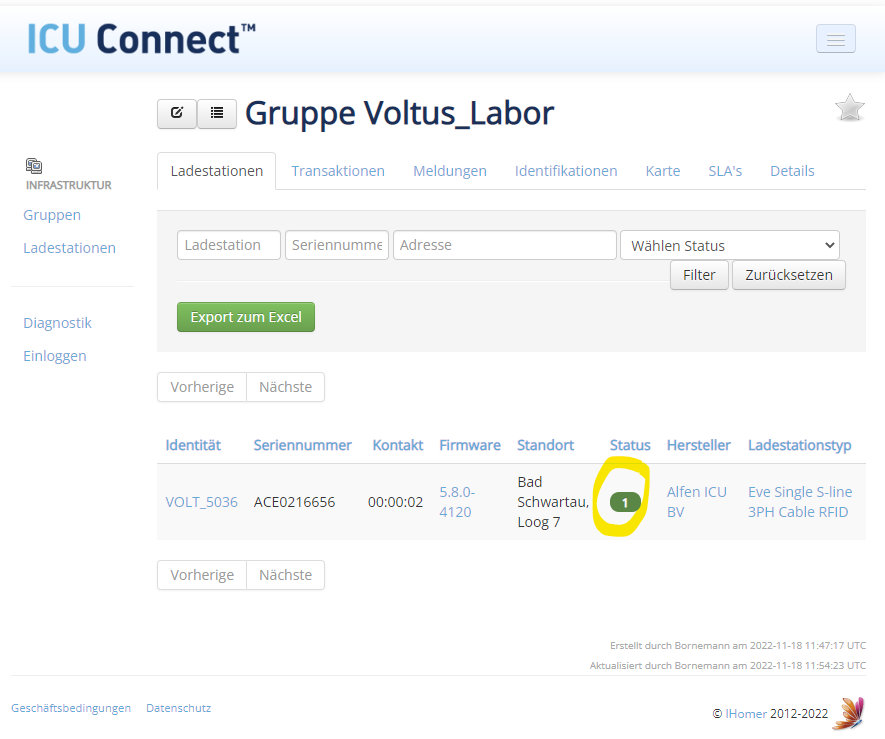885x739 pixels.
Task: Click the edit group pencil icon button
Action: 177,113
